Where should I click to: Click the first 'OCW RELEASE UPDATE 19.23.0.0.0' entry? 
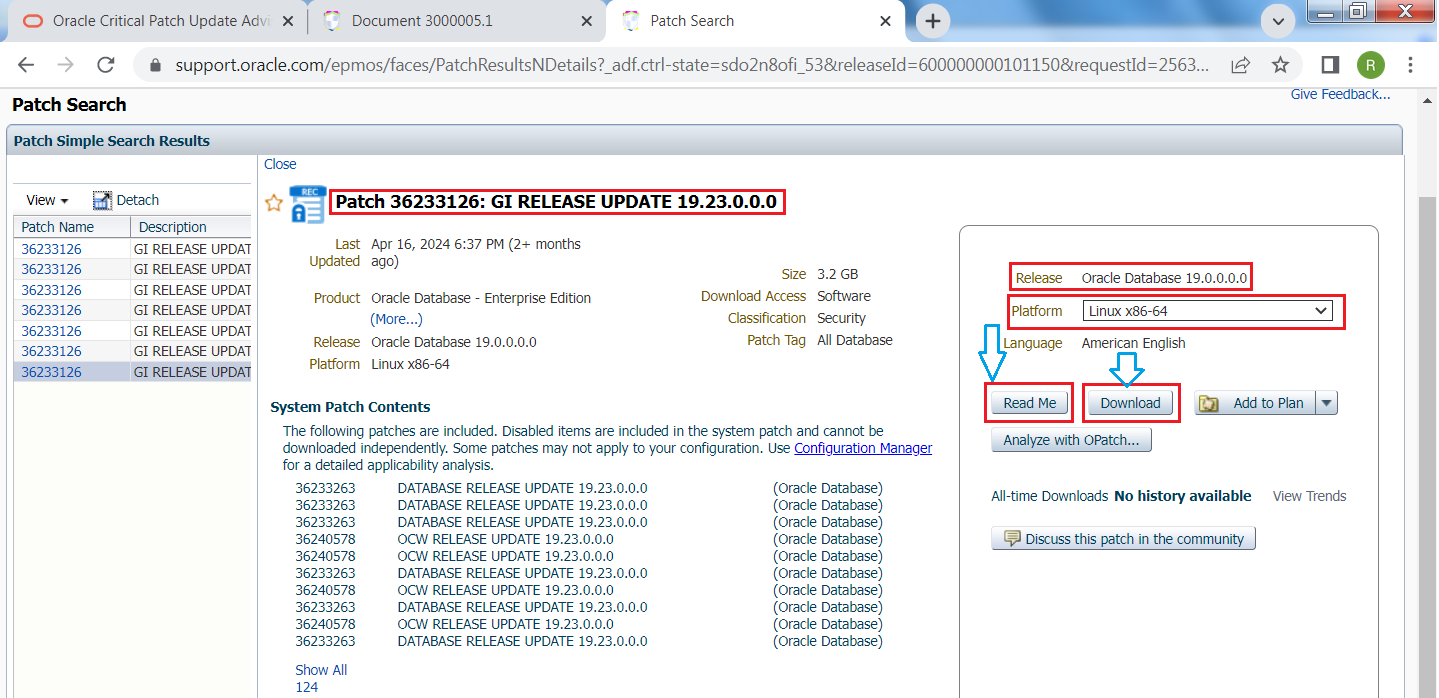505,539
